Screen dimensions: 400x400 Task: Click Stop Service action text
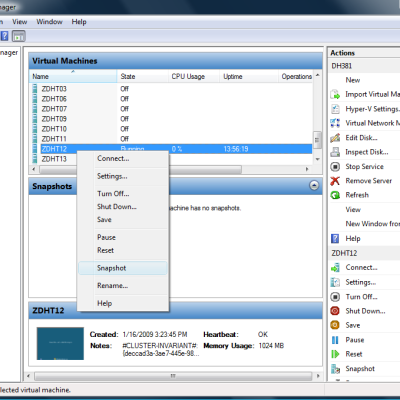click(x=364, y=166)
